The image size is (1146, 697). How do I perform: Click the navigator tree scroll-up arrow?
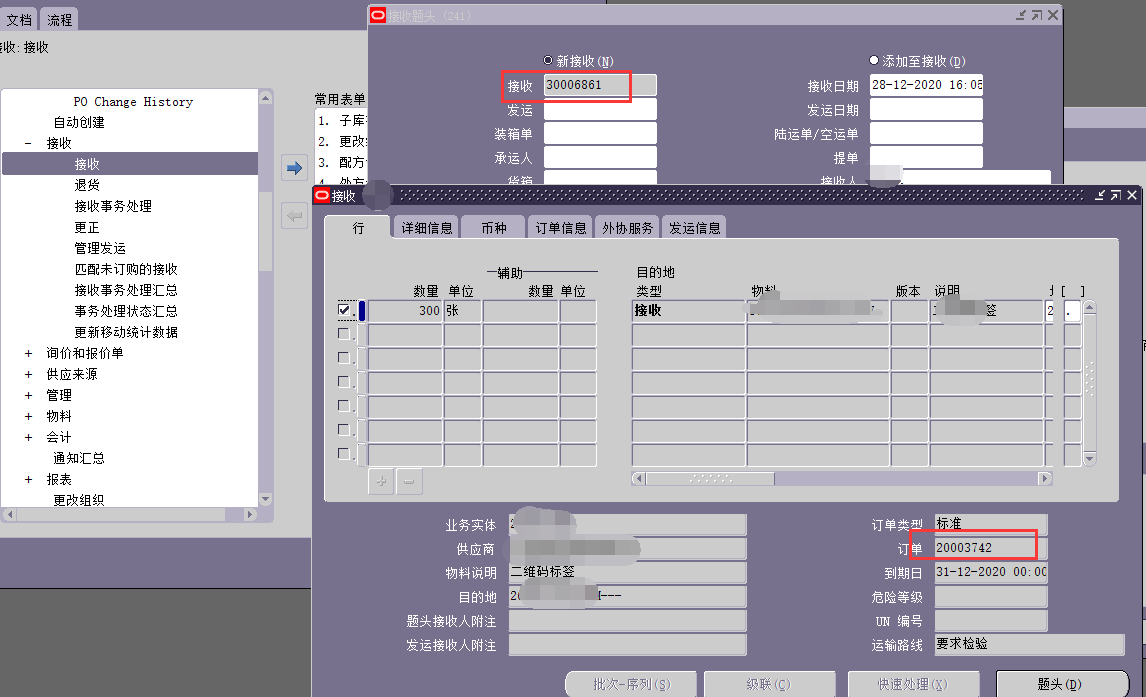(265, 97)
